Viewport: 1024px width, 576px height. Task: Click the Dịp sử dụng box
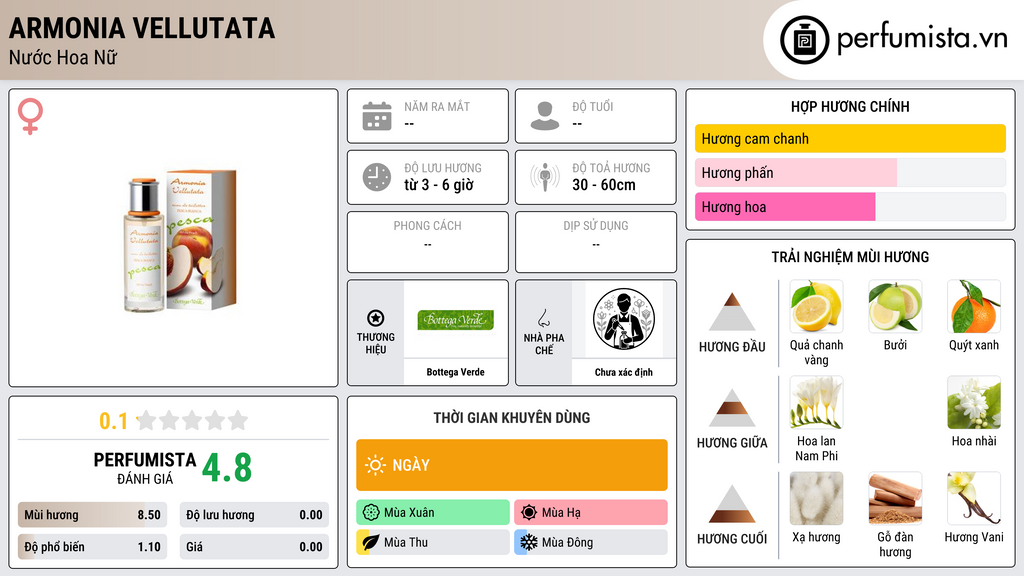coord(596,242)
